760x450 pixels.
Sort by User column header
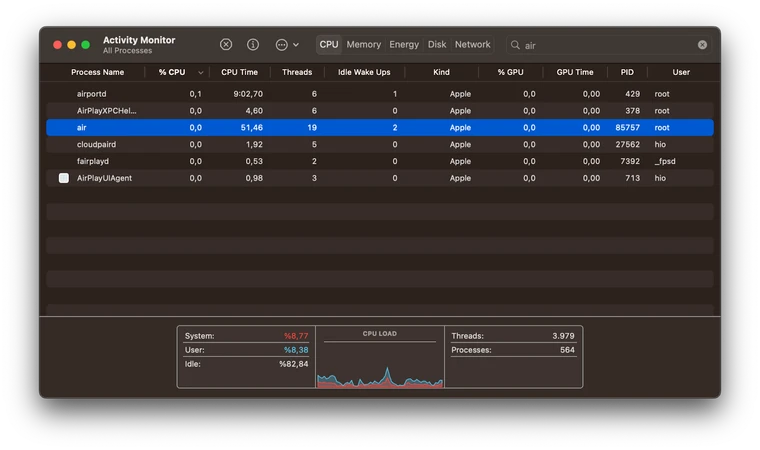[681, 72]
